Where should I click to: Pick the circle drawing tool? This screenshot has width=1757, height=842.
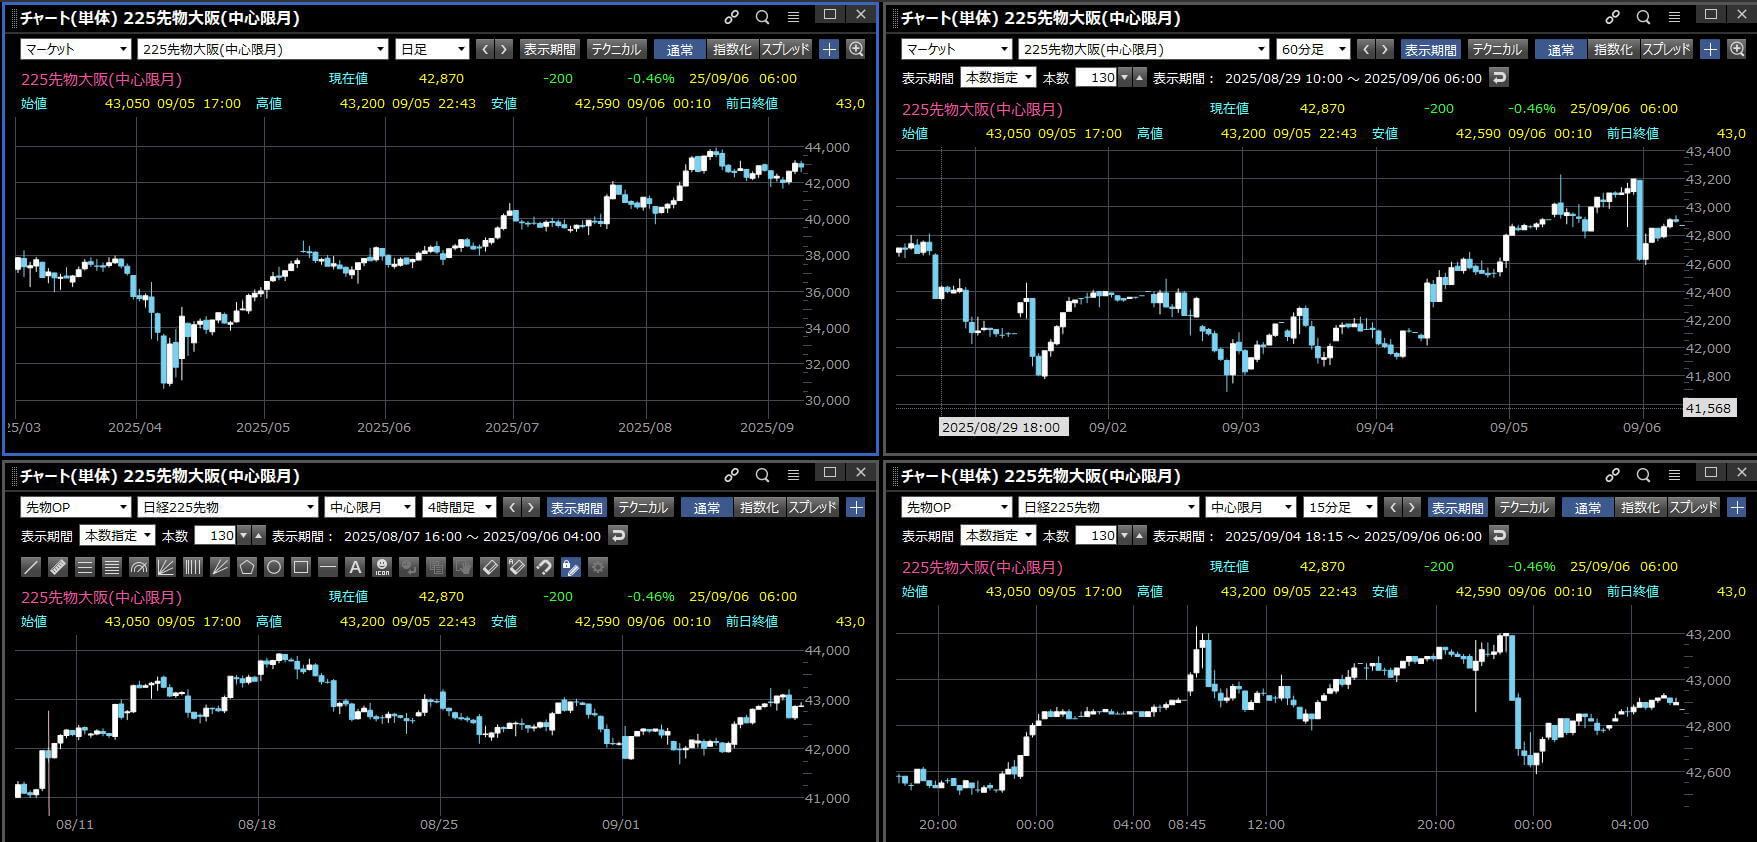point(273,567)
